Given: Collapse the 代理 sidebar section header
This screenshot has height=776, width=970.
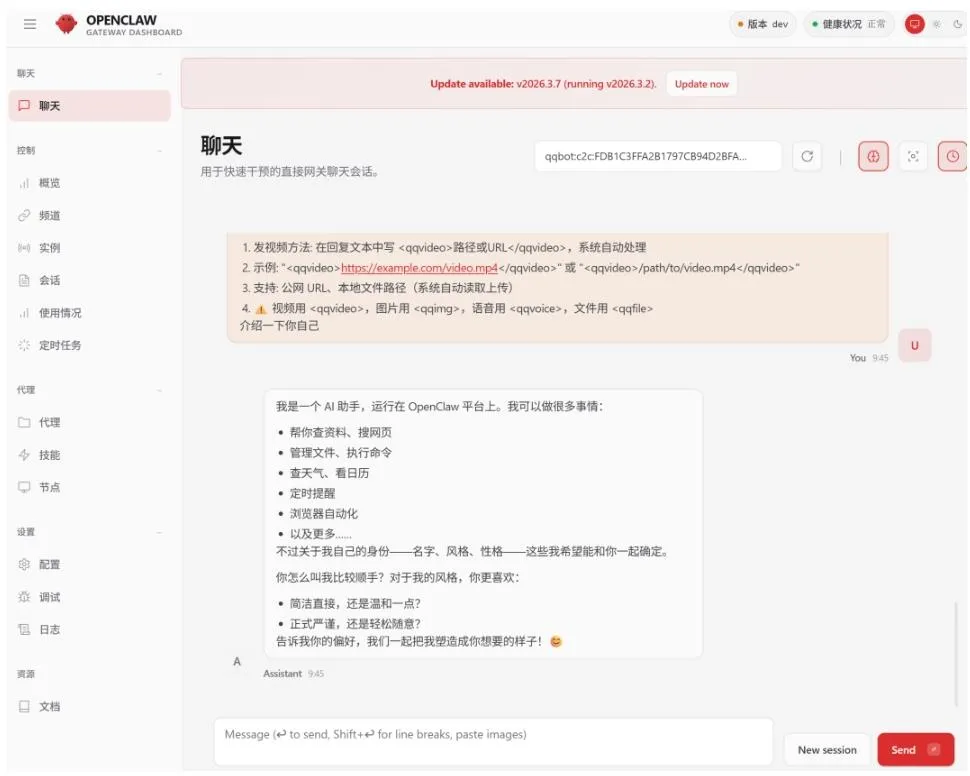Looking at the screenshot, I should coord(90,390).
